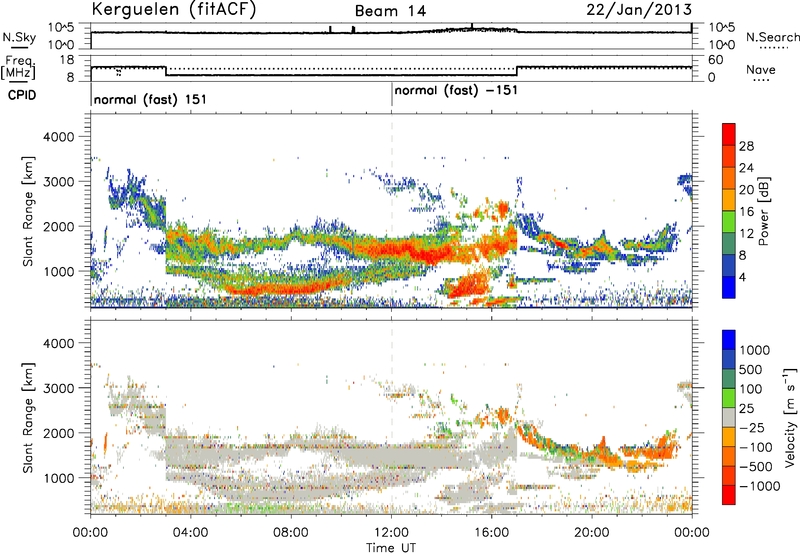Click the '2000' tick of the velocity panel

(x=58, y=433)
